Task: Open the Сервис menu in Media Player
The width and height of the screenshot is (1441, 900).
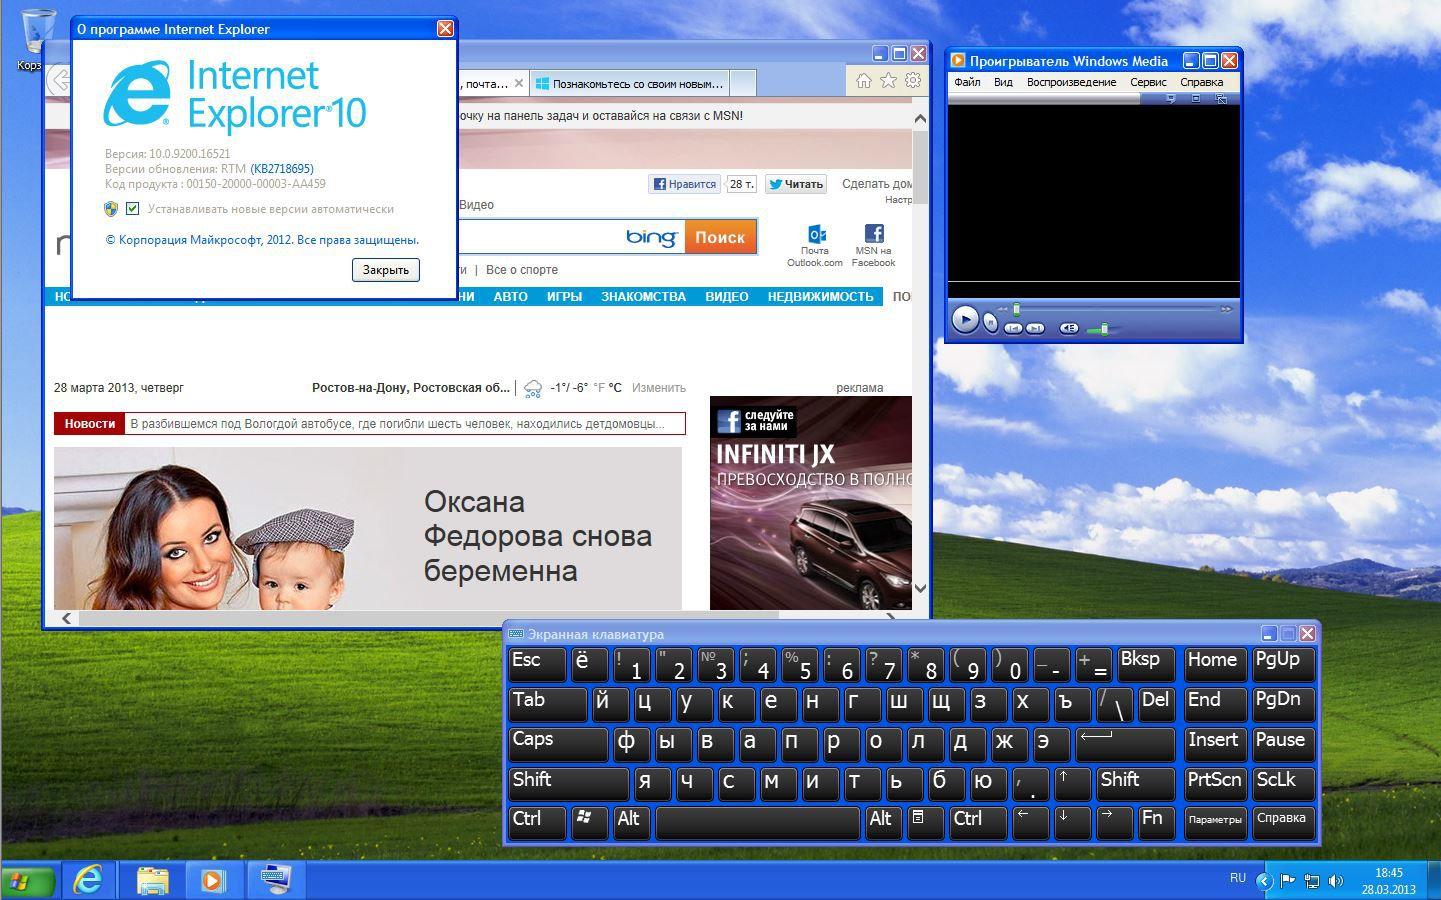Action: (x=1147, y=82)
